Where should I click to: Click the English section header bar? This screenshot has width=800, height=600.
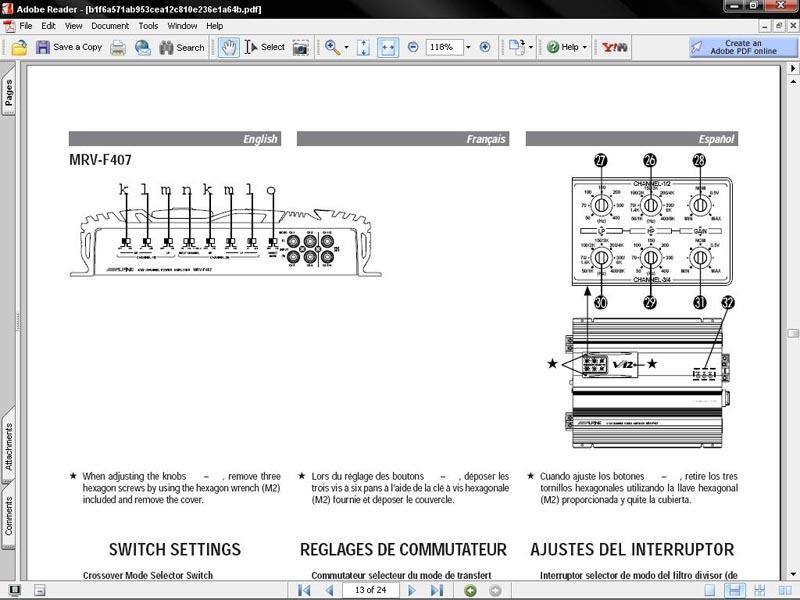pyautogui.click(x=175, y=139)
